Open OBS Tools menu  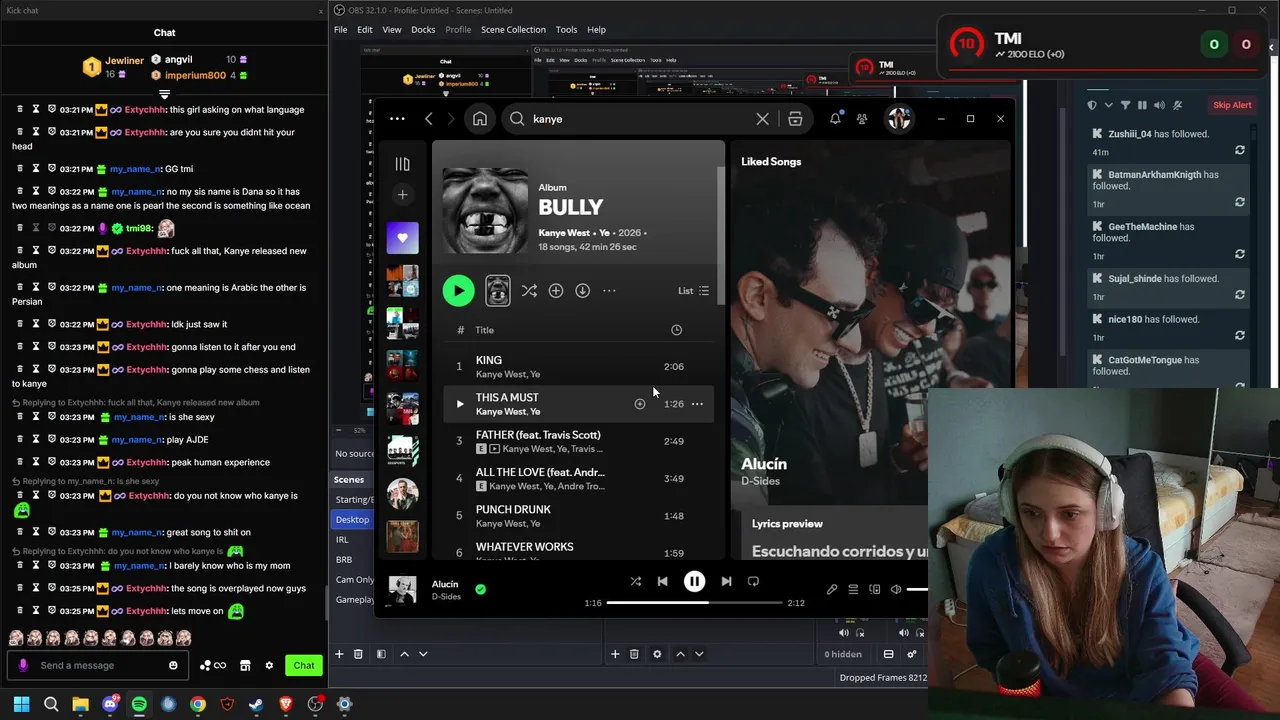566,30
